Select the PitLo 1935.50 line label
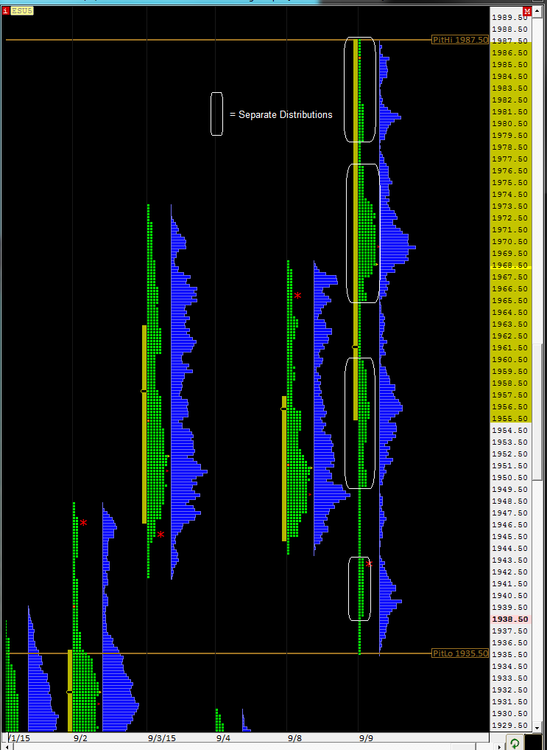The image size is (547, 750). pos(460,653)
